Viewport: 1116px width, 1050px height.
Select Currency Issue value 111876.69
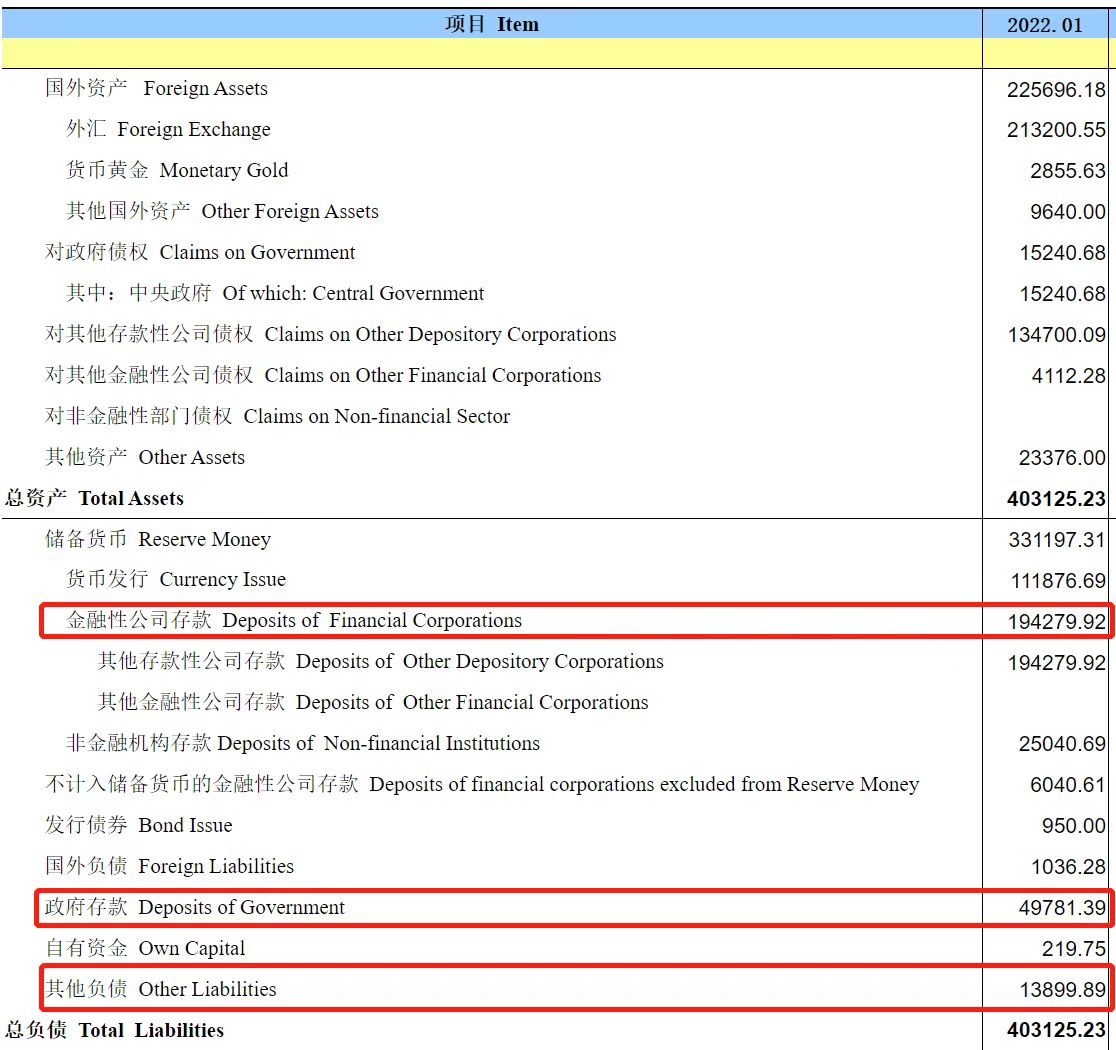tap(1058, 581)
